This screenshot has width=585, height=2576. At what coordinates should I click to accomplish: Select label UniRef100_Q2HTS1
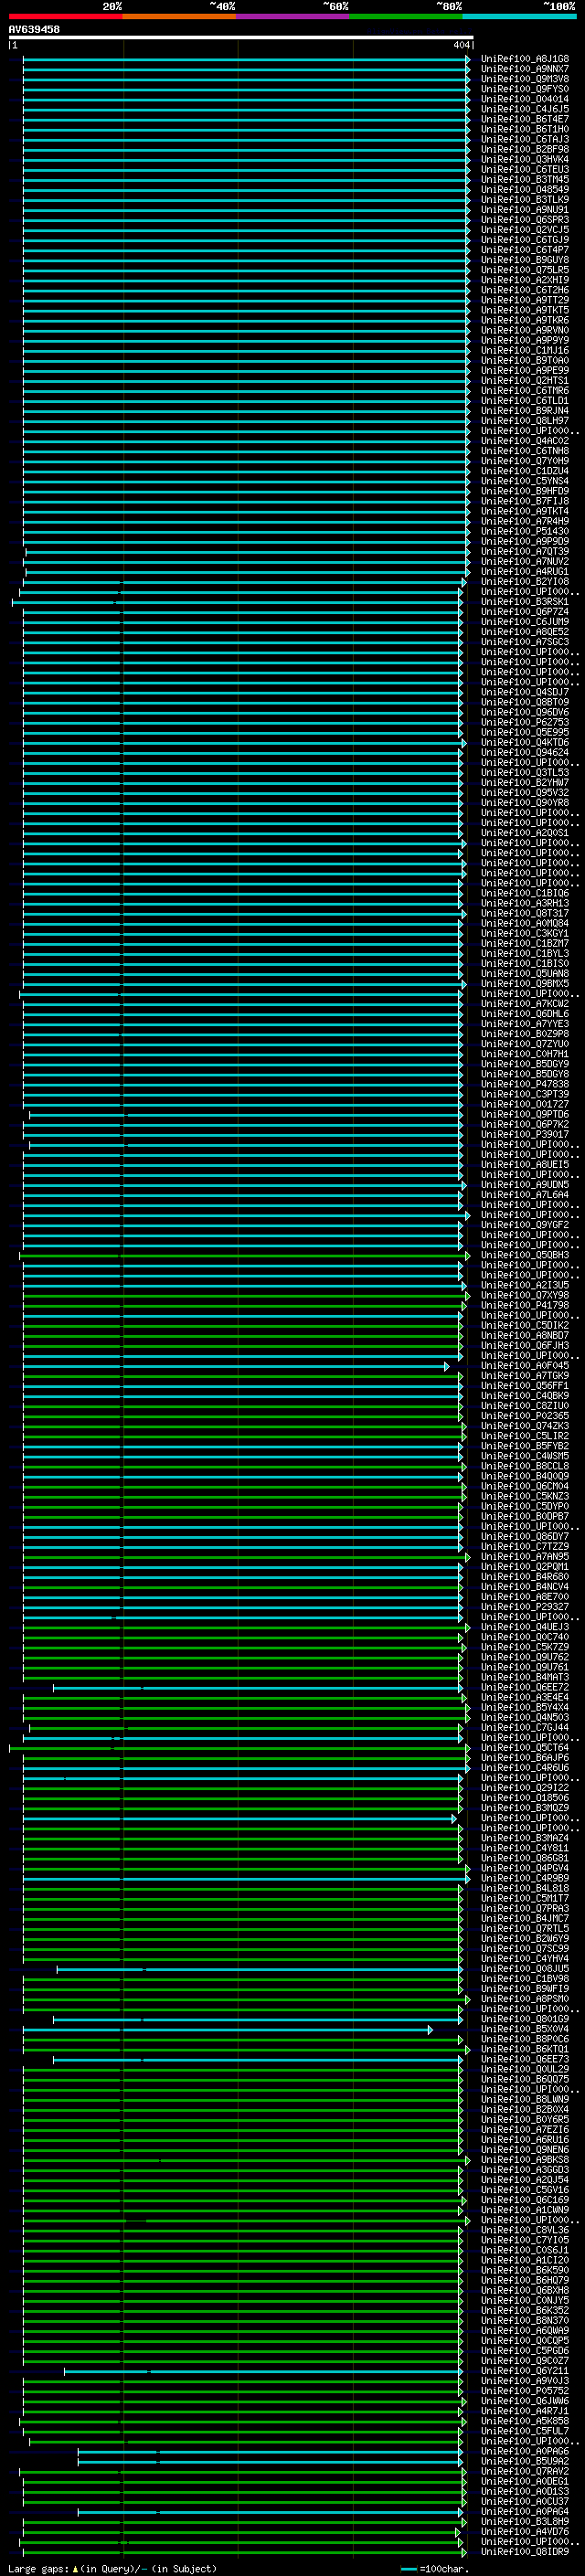tap(525, 381)
